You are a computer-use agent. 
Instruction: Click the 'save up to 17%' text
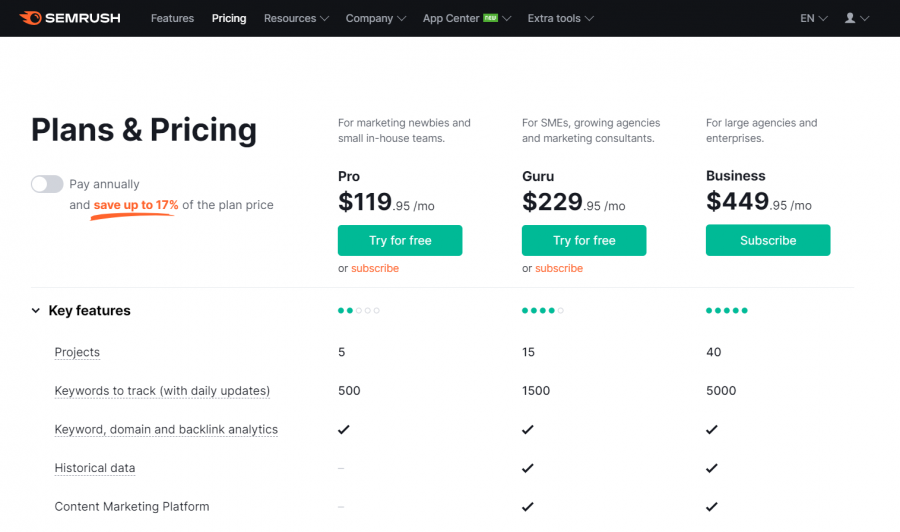[x=136, y=205]
